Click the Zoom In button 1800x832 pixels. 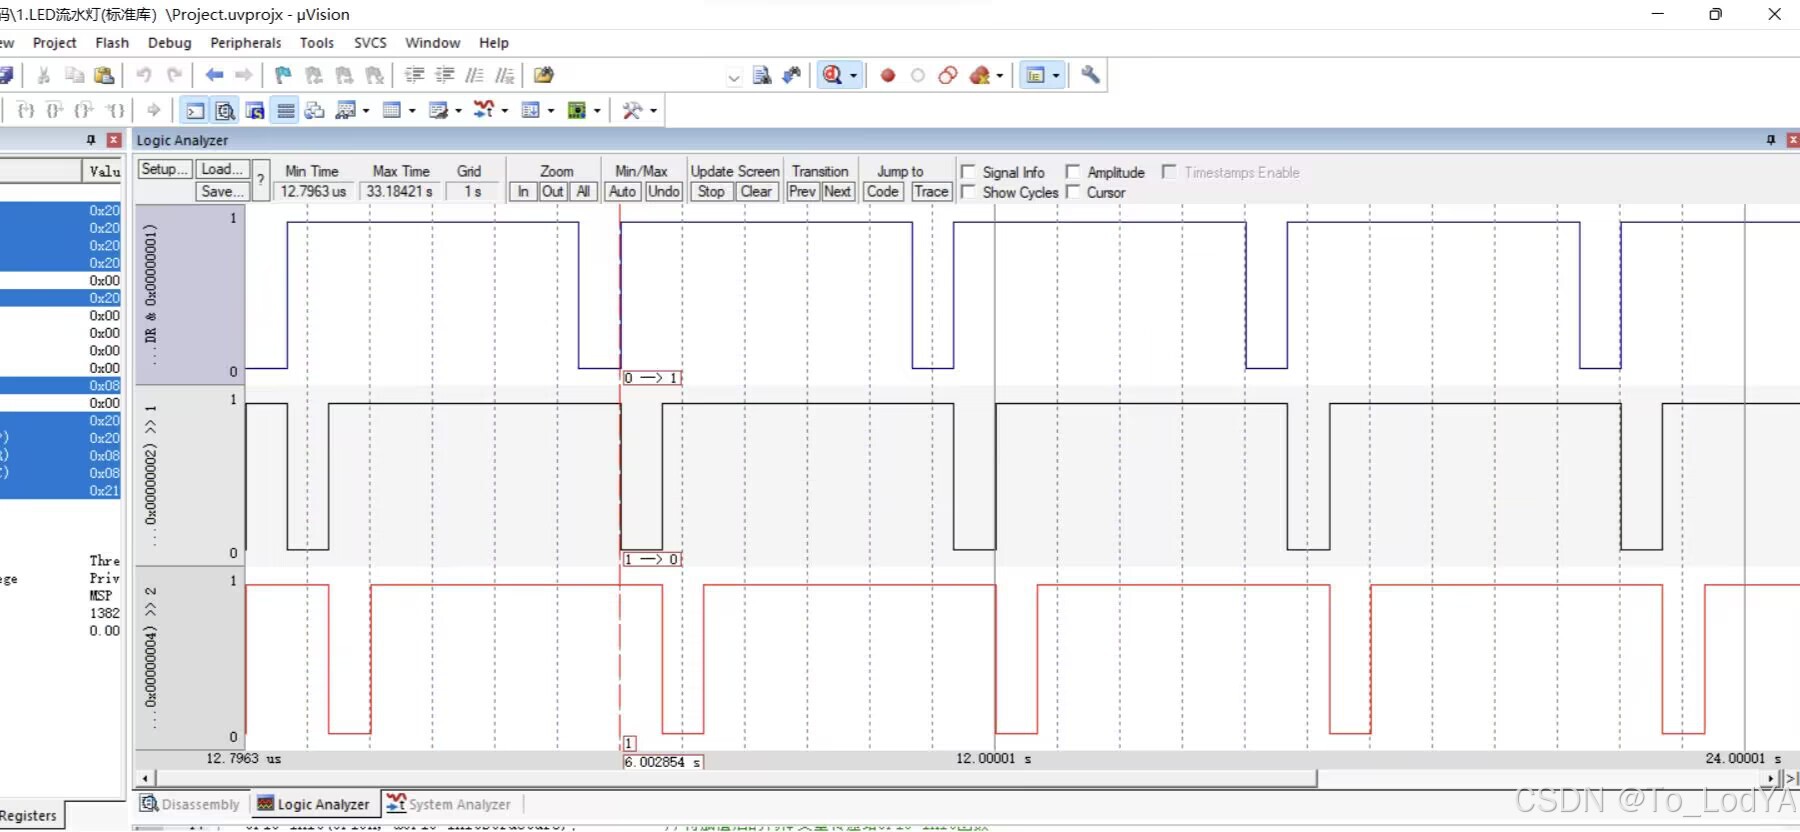coord(523,192)
